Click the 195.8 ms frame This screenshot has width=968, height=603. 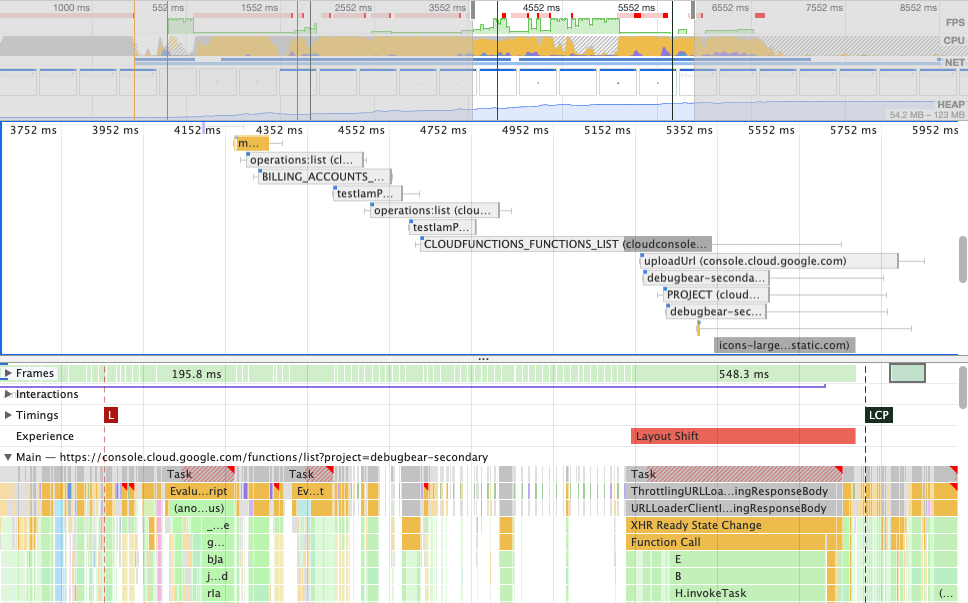tap(196, 374)
